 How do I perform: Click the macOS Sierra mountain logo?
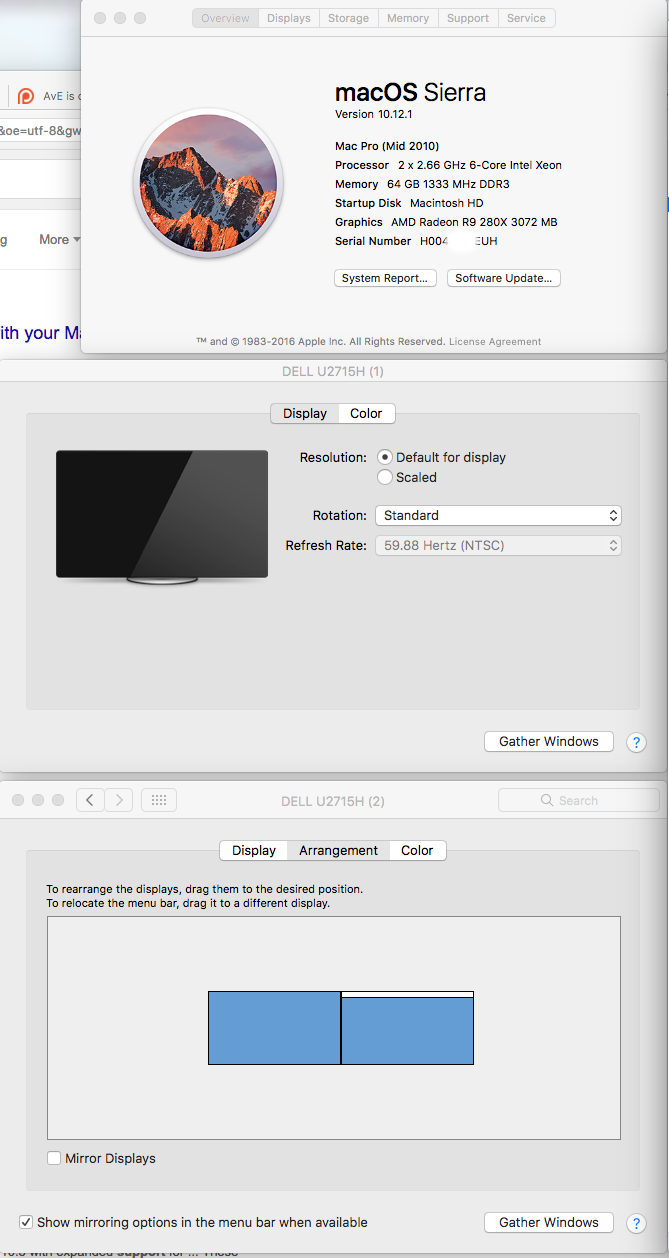tap(209, 183)
